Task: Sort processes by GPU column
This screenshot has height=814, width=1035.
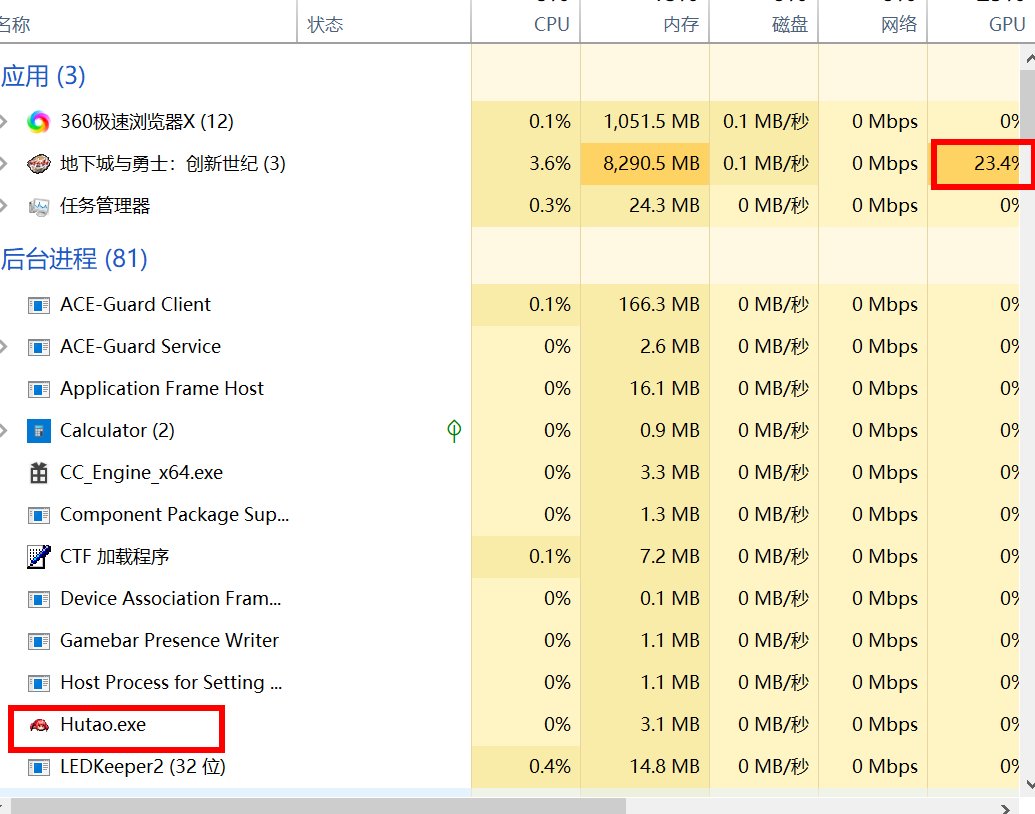Action: click(981, 24)
